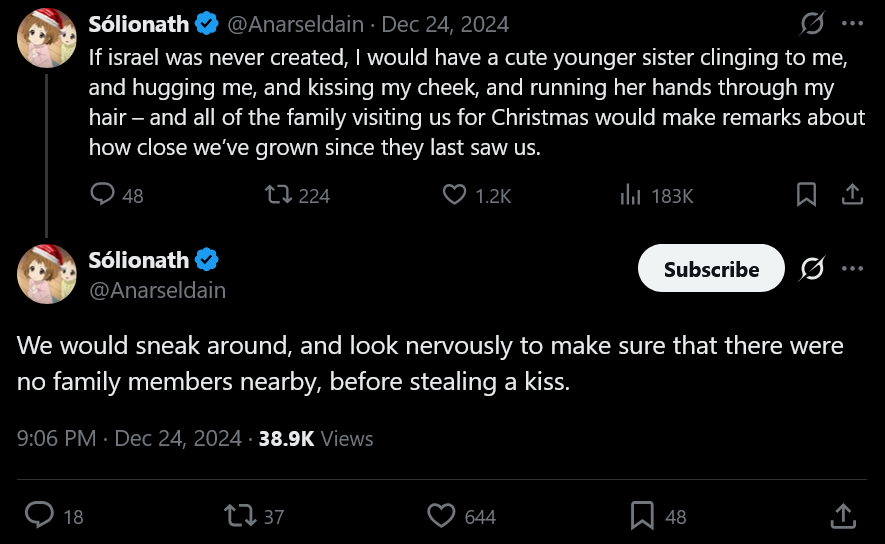Click the Subscribe button
Screen dimensions: 885x544
(x=711, y=269)
